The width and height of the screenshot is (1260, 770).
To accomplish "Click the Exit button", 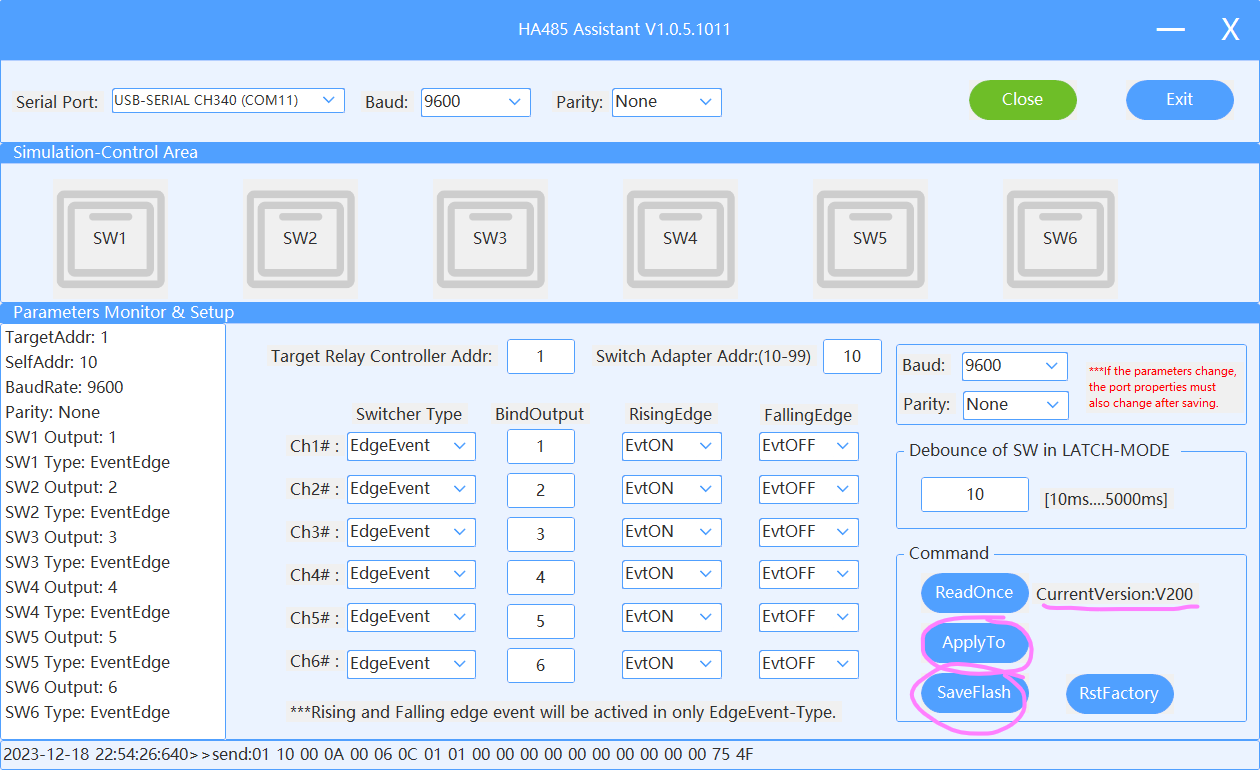I will click(x=1179, y=100).
